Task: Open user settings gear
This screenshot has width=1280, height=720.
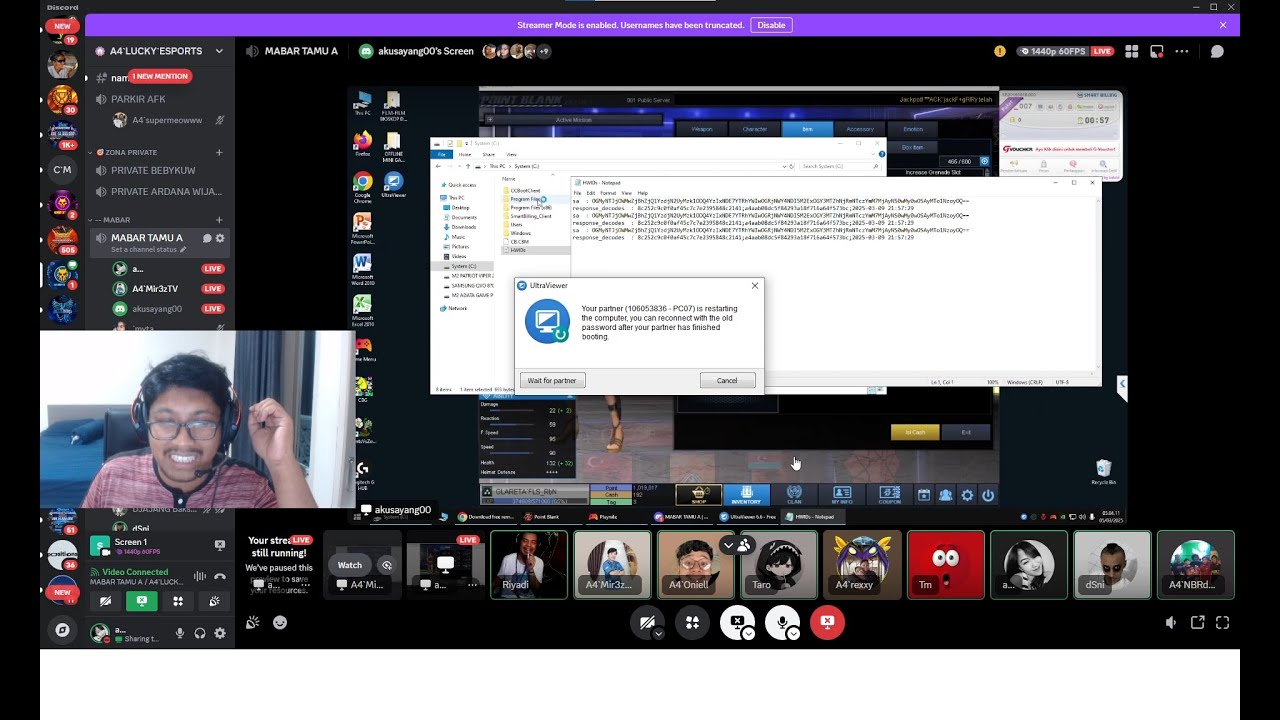Action: [x=220, y=633]
